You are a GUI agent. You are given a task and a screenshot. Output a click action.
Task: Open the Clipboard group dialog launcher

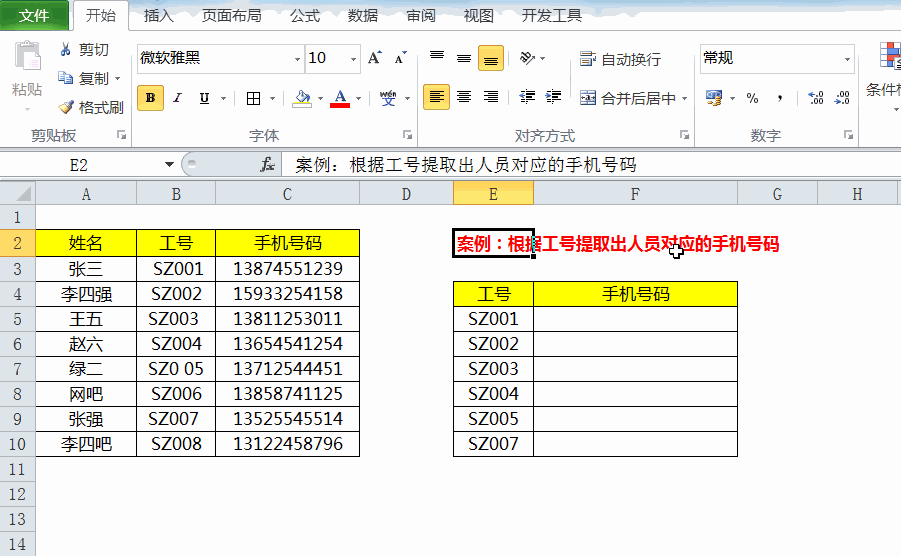(121, 135)
